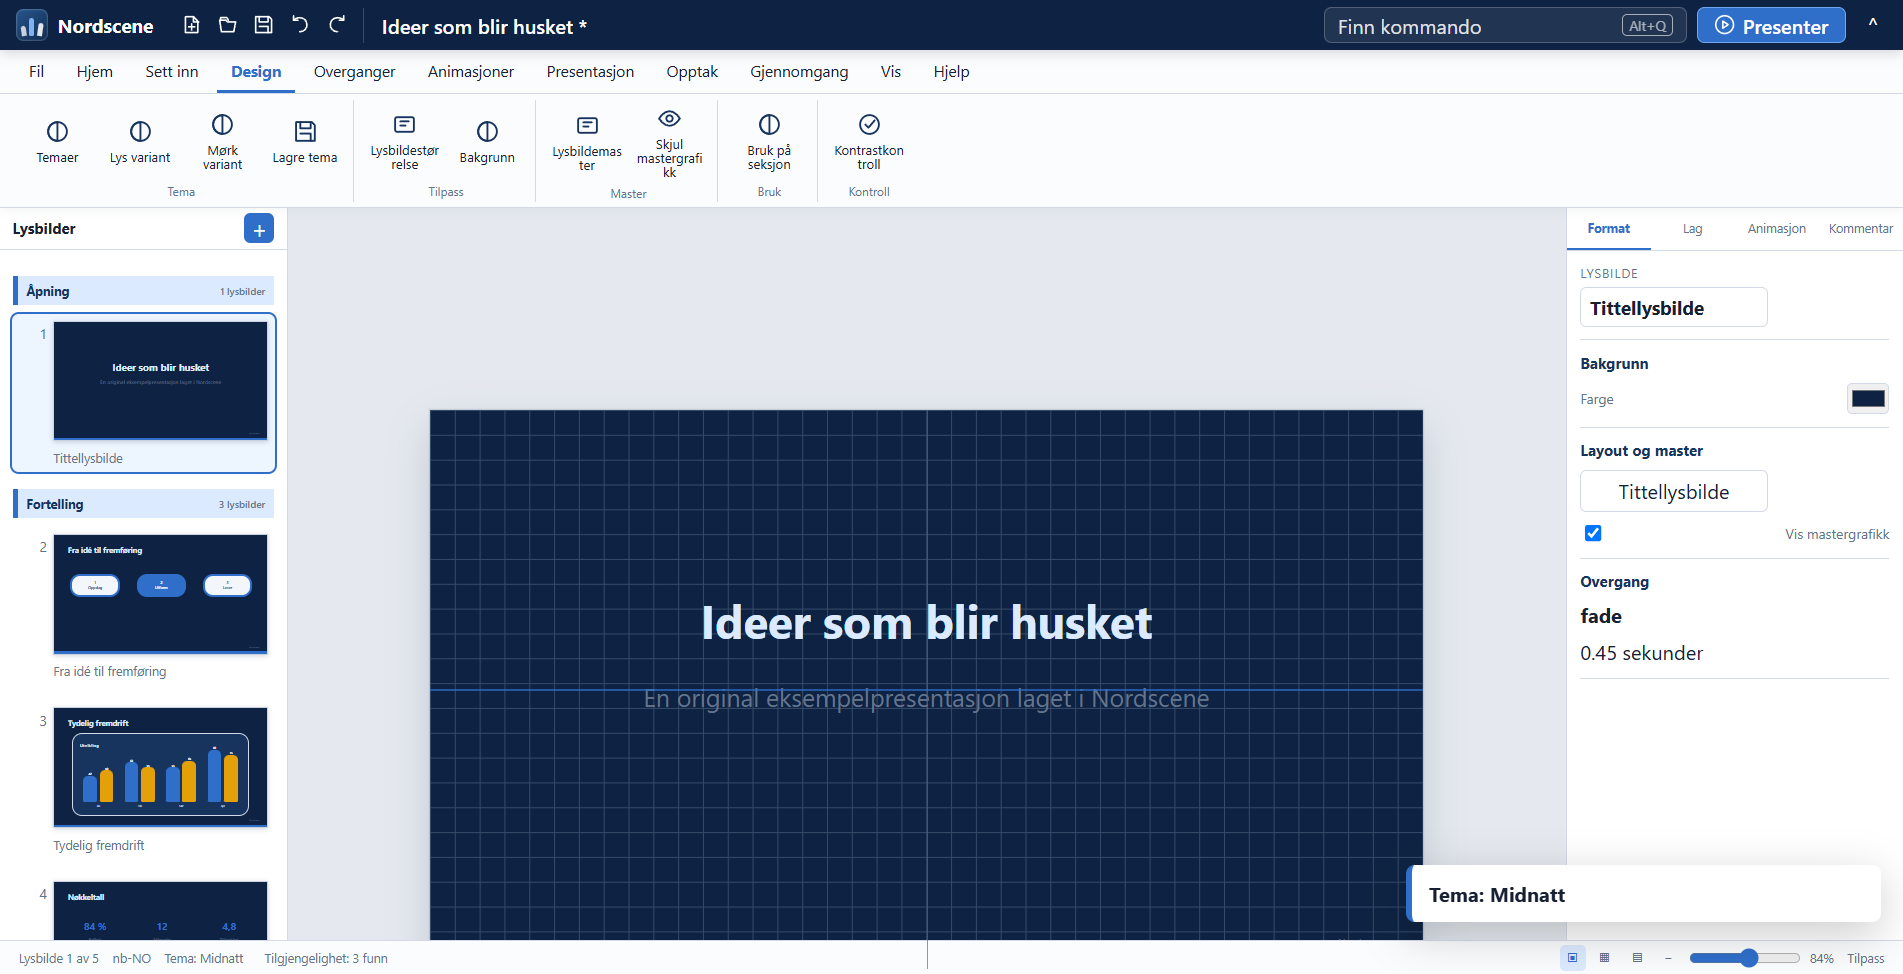Image resolution: width=1903 pixels, height=974 pixels.
Task: Undo the last action
Action: pos(300,25)
